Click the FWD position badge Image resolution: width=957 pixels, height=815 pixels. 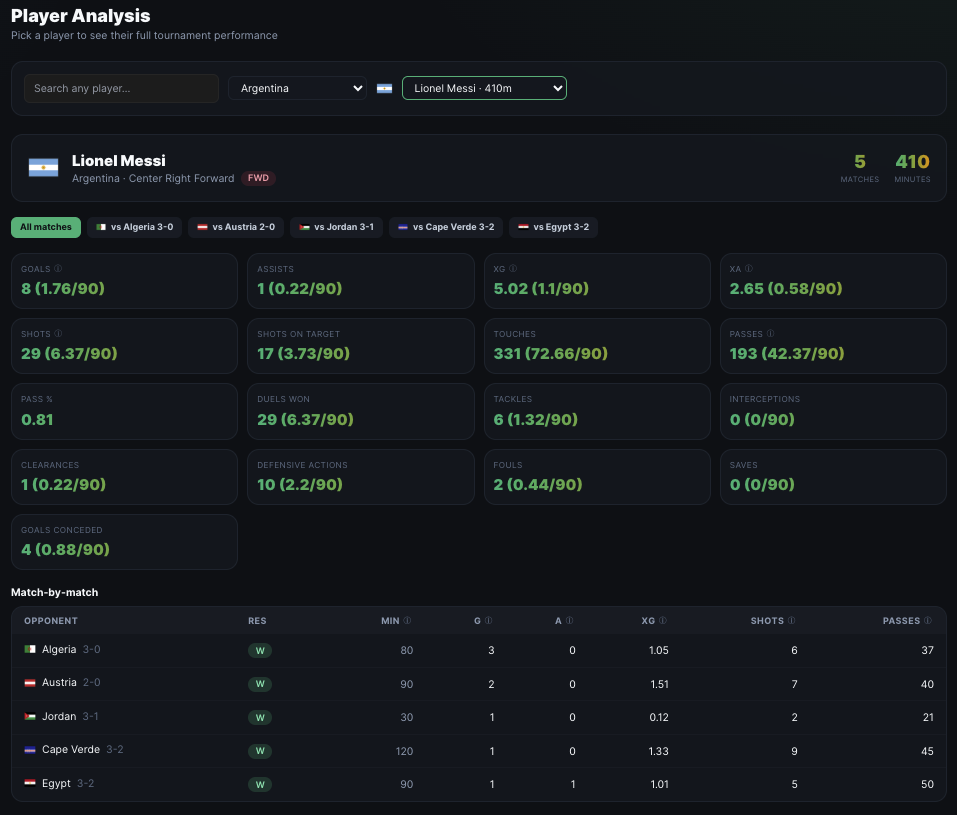click(258, 178)
